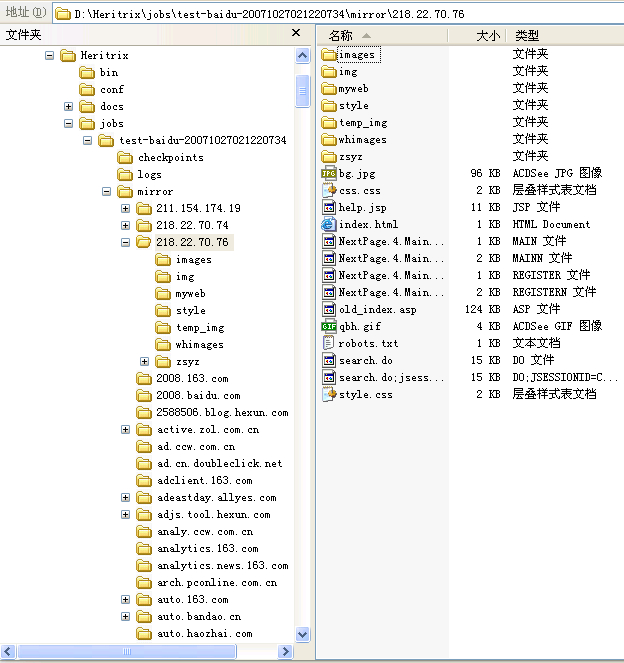
Task: Click the temp_img folder icon in file list
Action: [328, 123]
